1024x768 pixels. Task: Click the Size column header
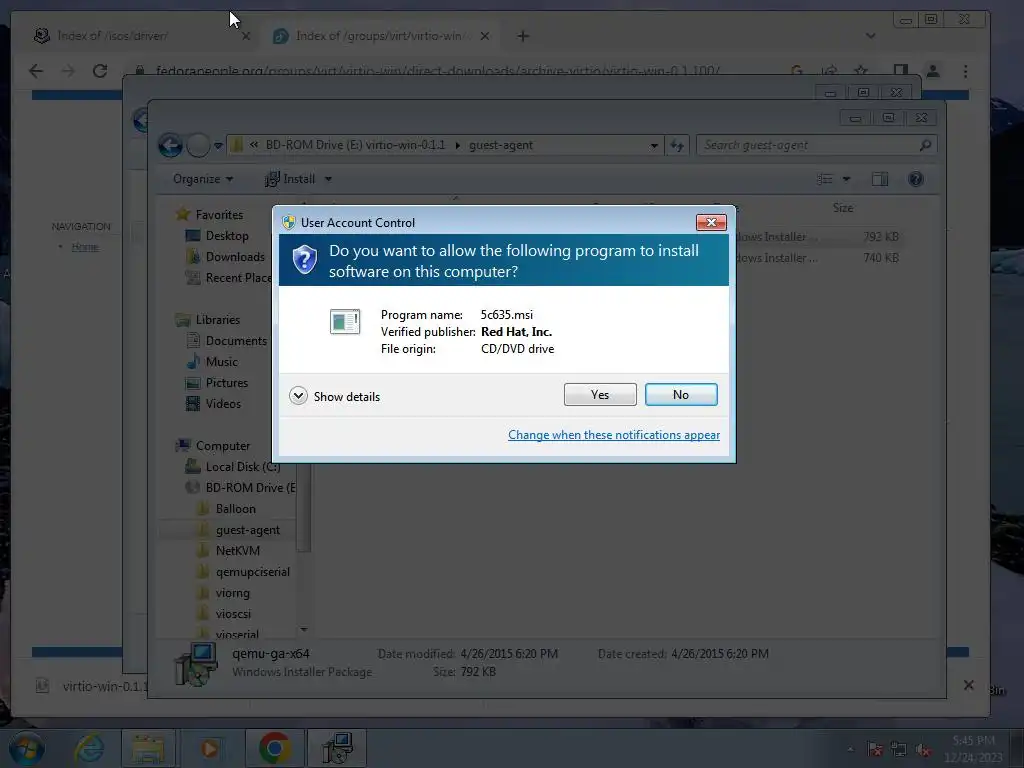[x=843, y=208]
